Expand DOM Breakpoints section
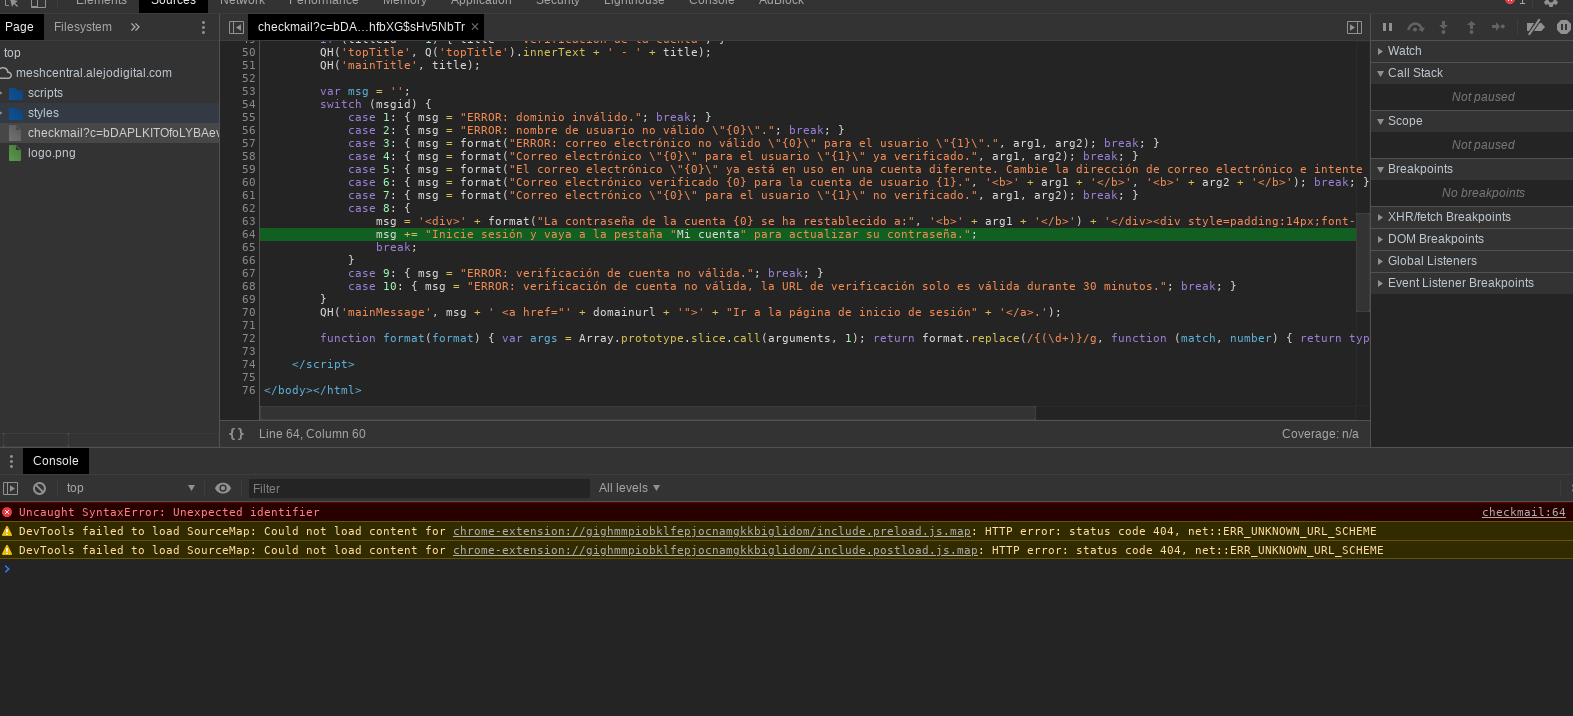Screen dimensions: 1573x716 click(x=1472, y=239)
